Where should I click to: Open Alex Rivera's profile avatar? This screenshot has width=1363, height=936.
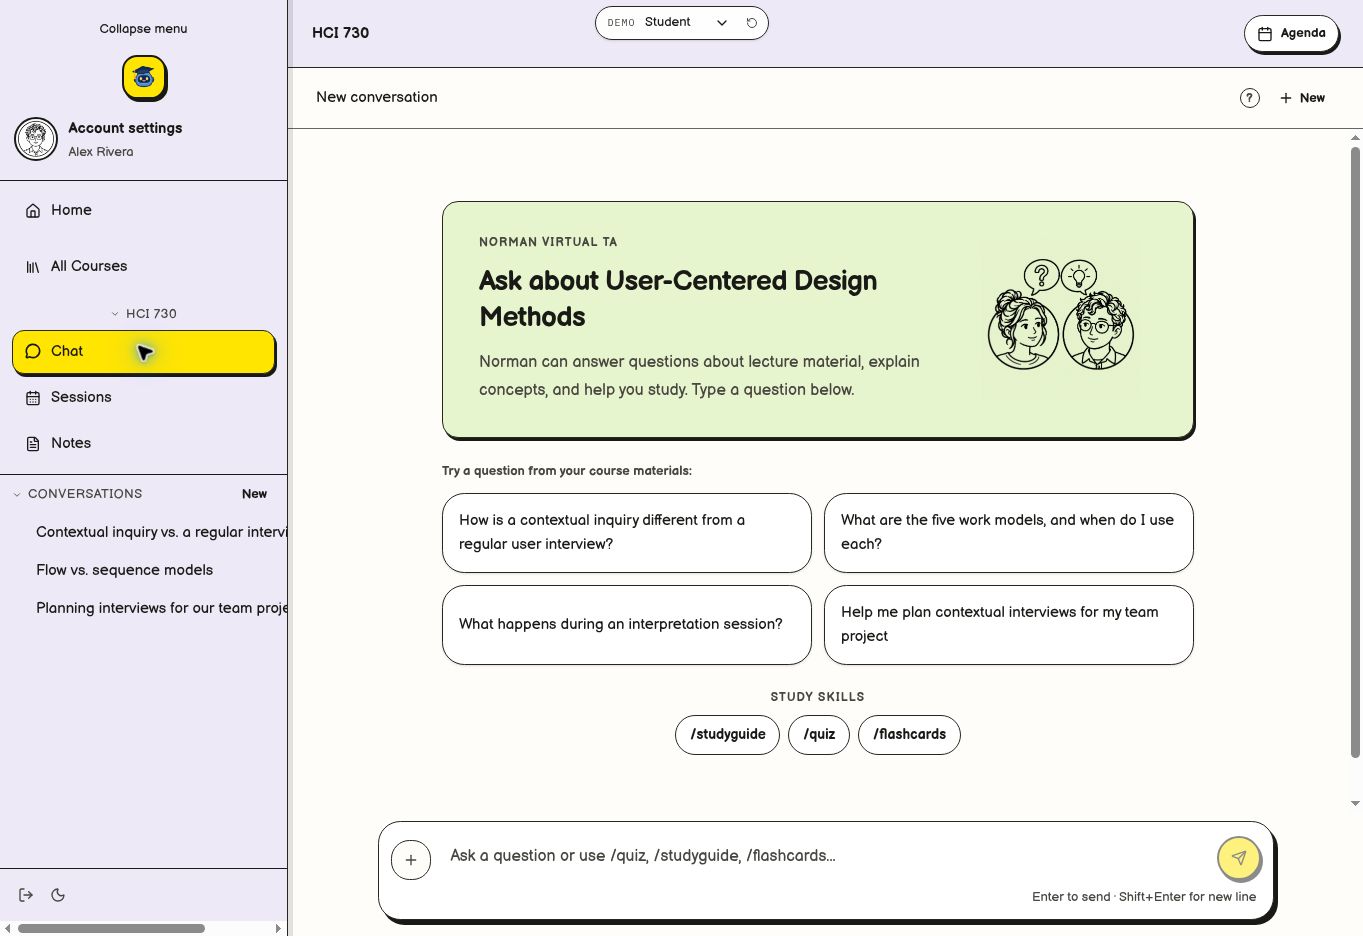click(x=36, y=139)
